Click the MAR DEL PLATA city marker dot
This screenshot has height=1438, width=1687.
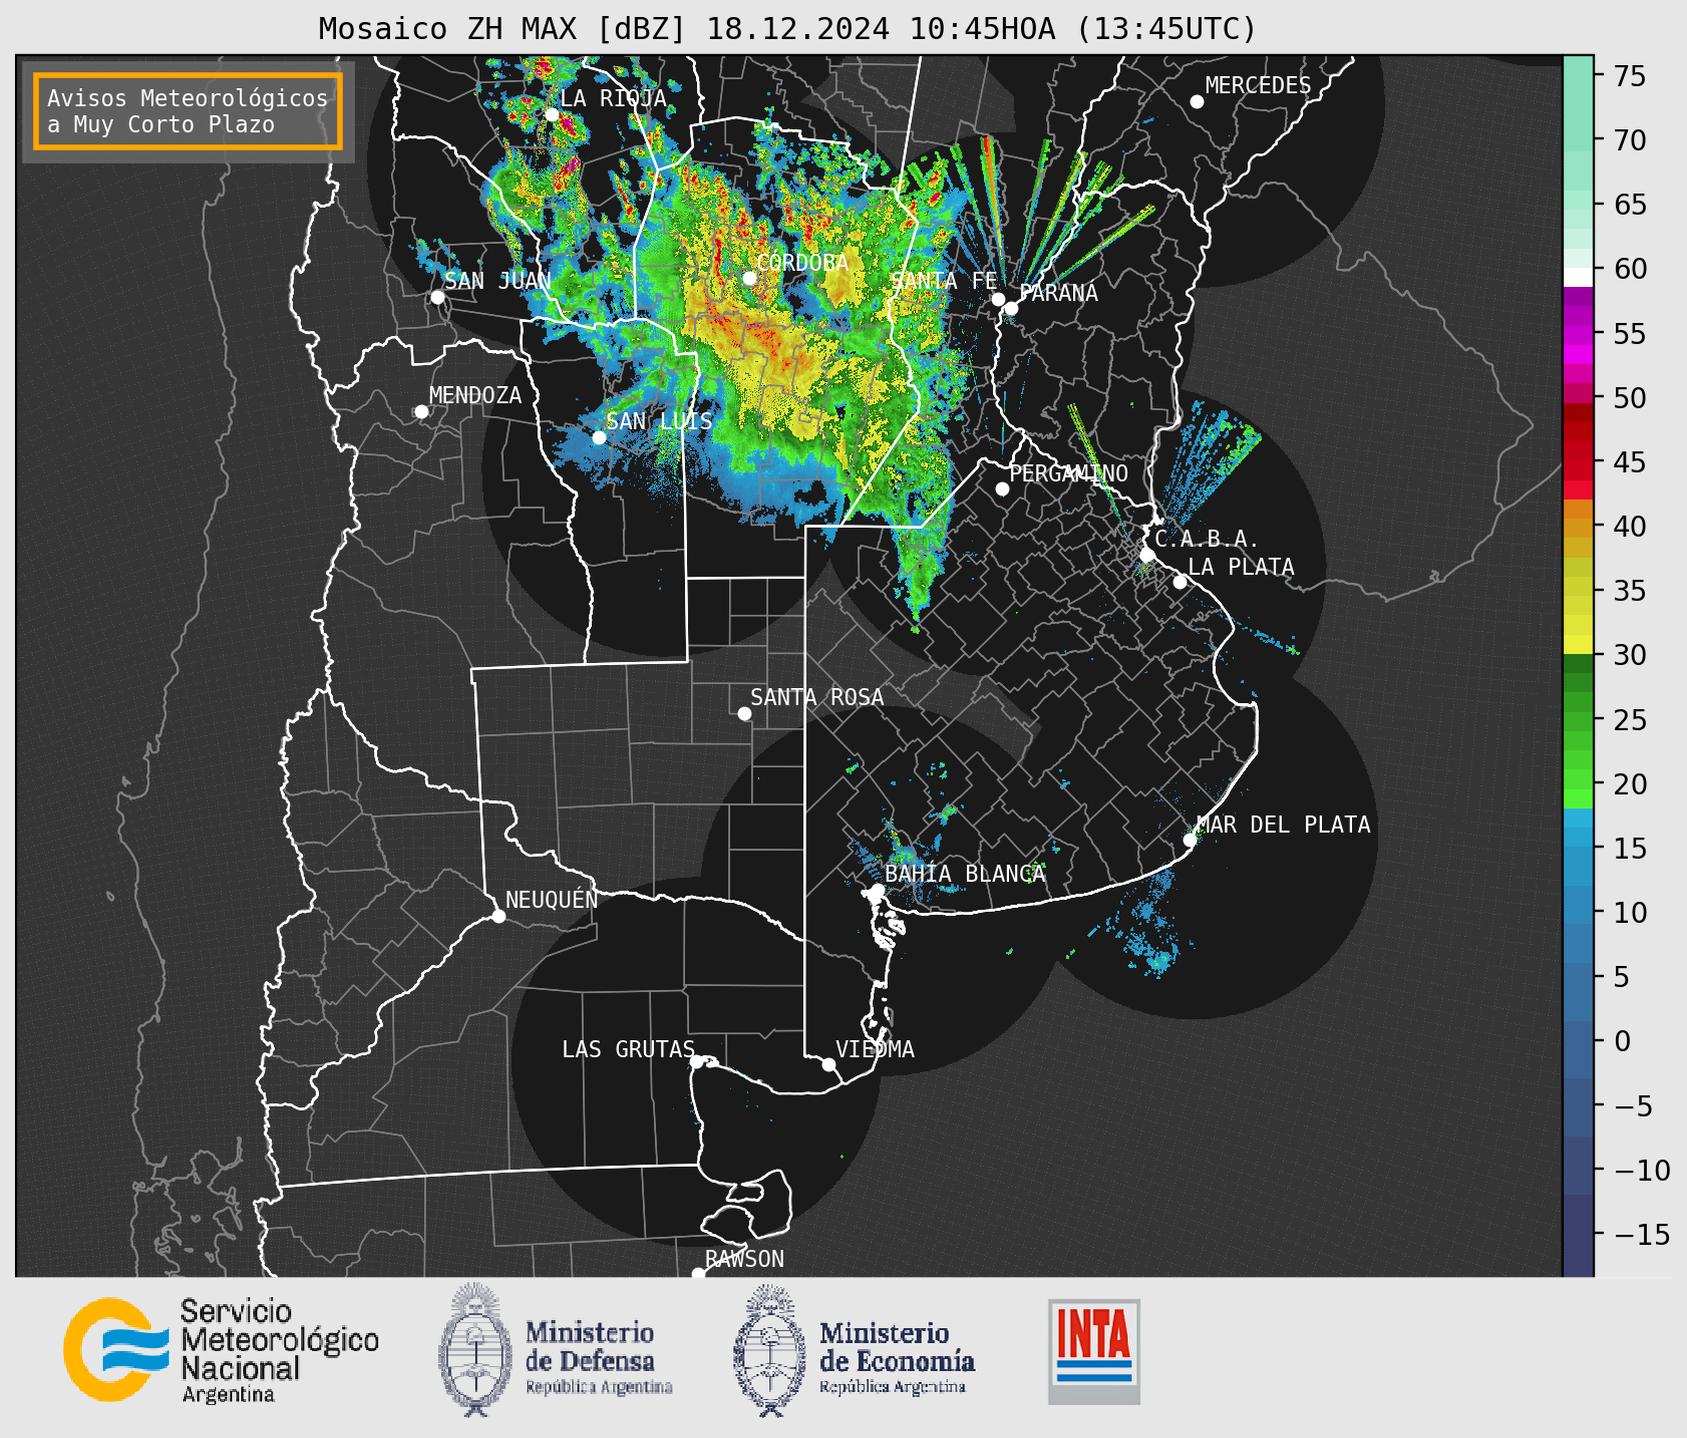click(x=1190, y=840)
